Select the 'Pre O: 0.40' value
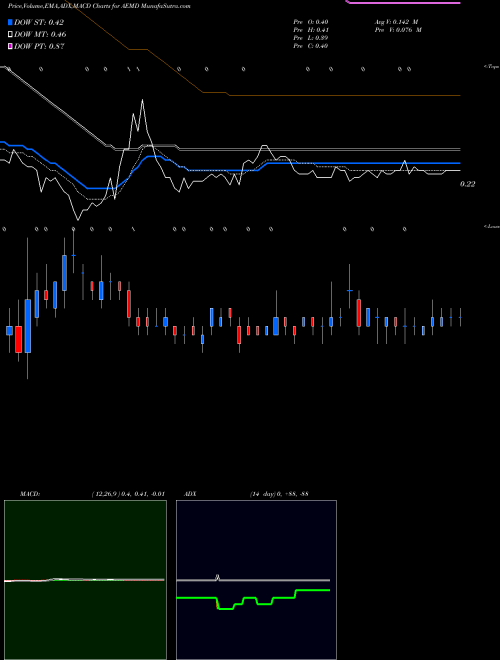 click(311, 22)
